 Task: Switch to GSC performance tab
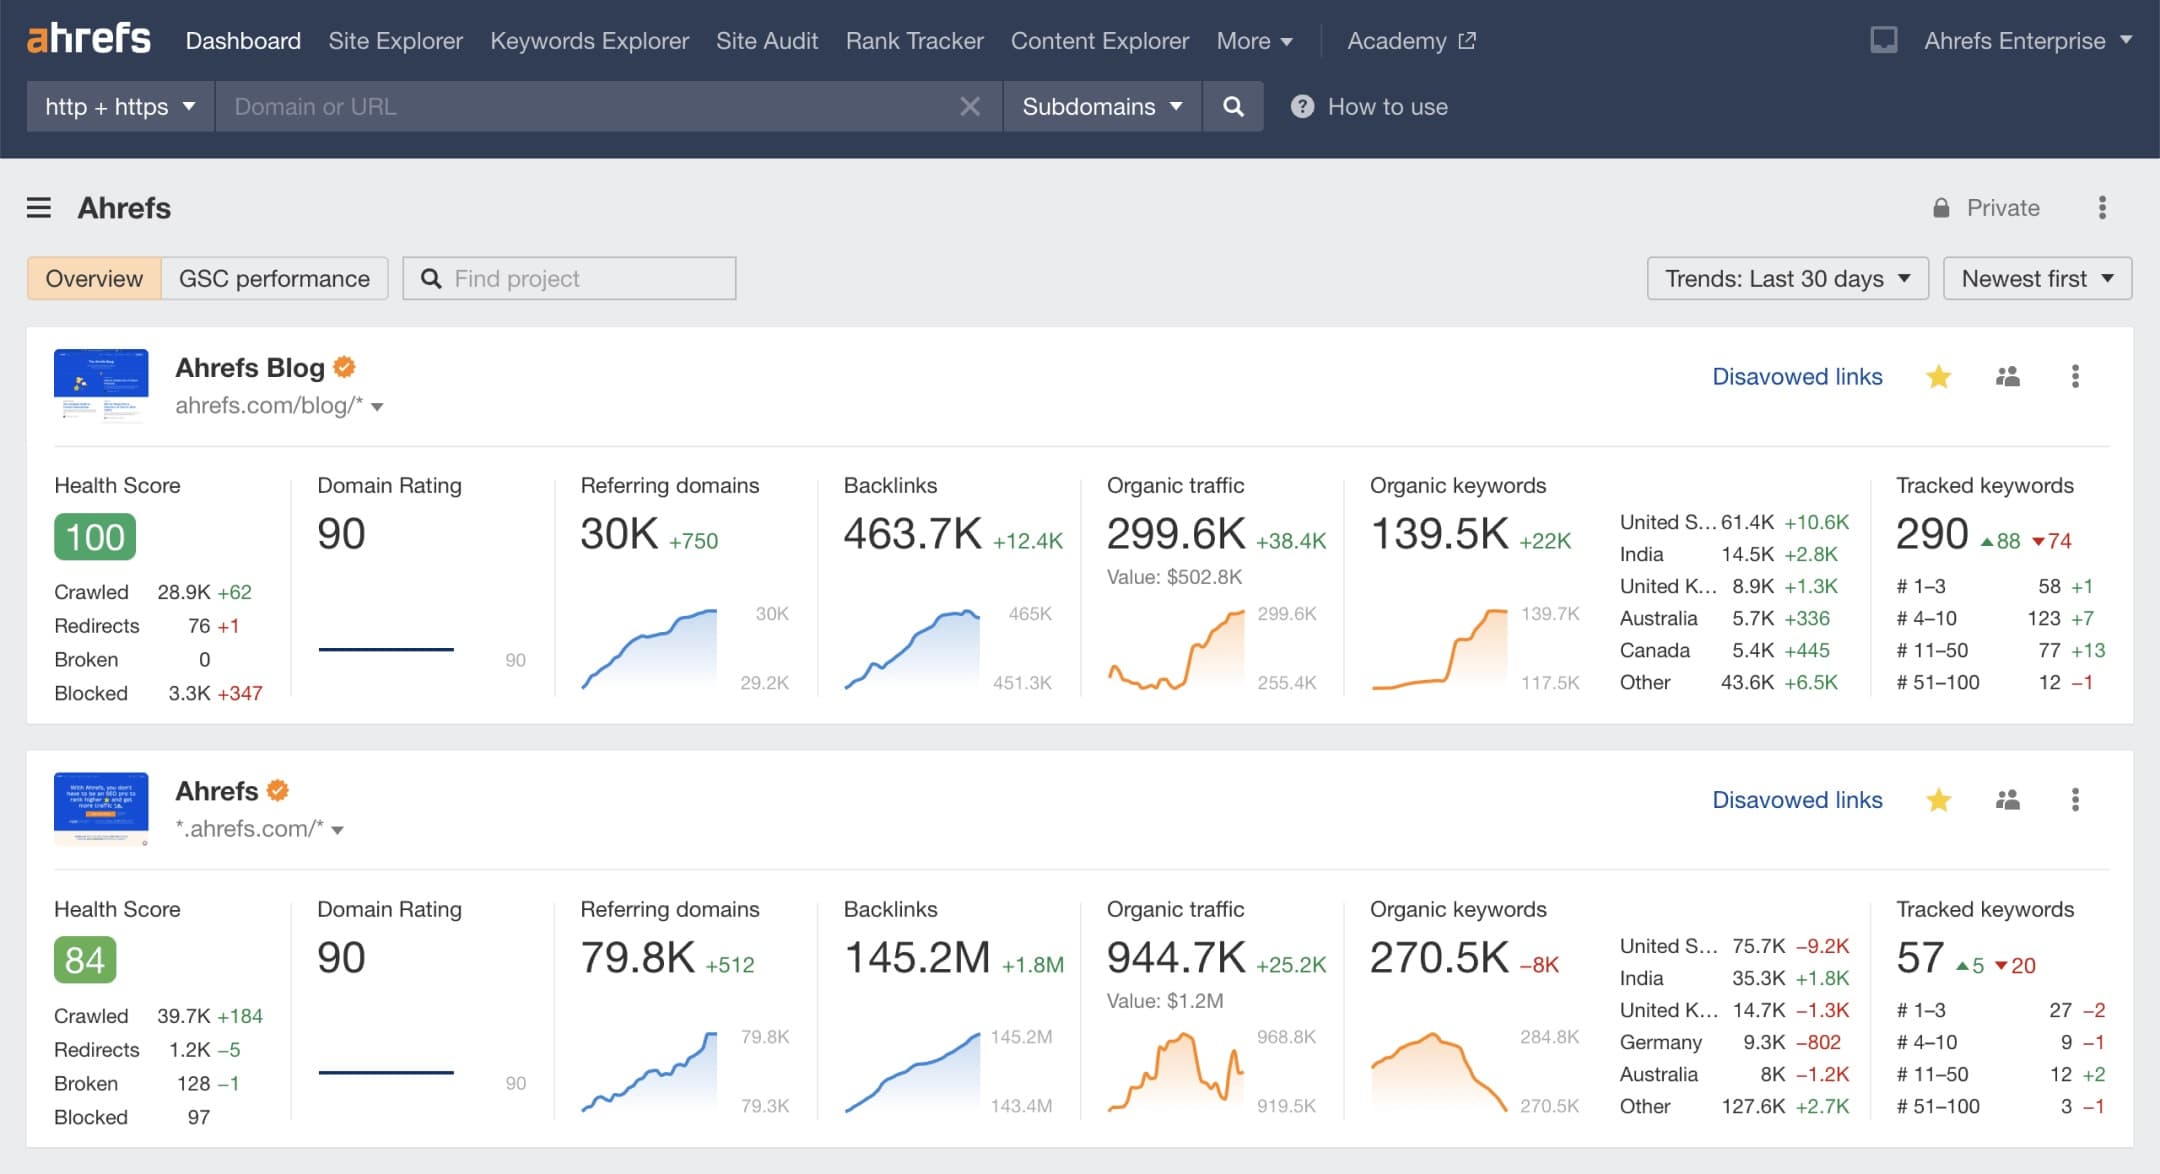pyautogui.click(x=273, y=279)
